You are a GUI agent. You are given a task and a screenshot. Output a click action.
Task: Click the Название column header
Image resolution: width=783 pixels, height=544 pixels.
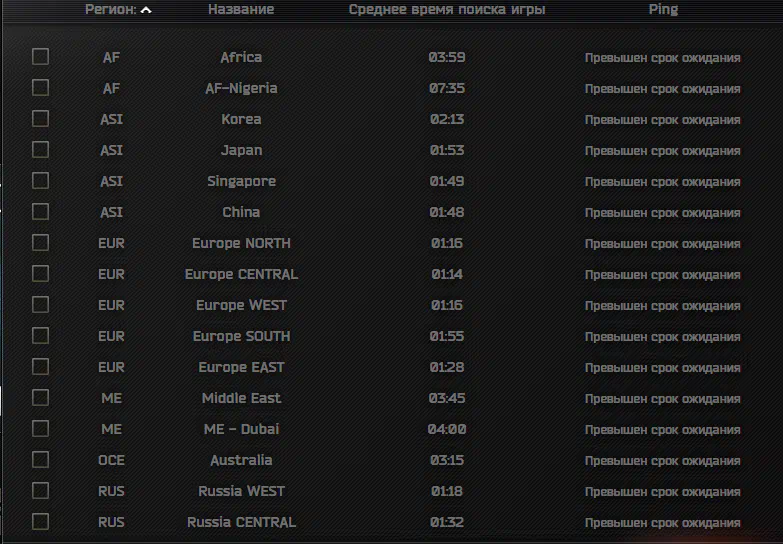241,10
